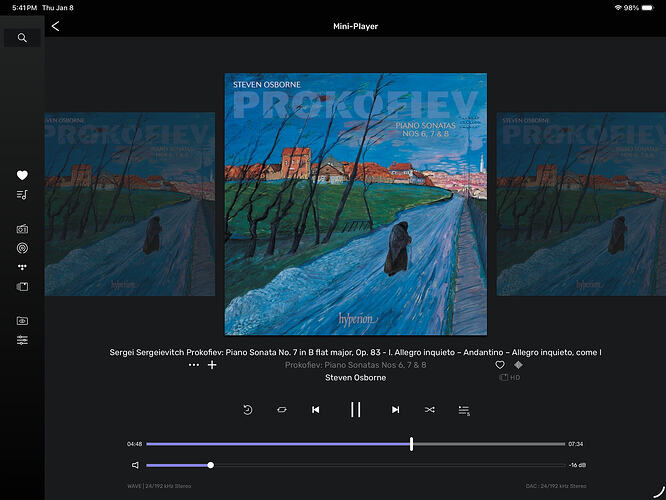Open the settings sliders icon in sidebar
The height and width of the screenshot is (500, 666).
[22, 340]
